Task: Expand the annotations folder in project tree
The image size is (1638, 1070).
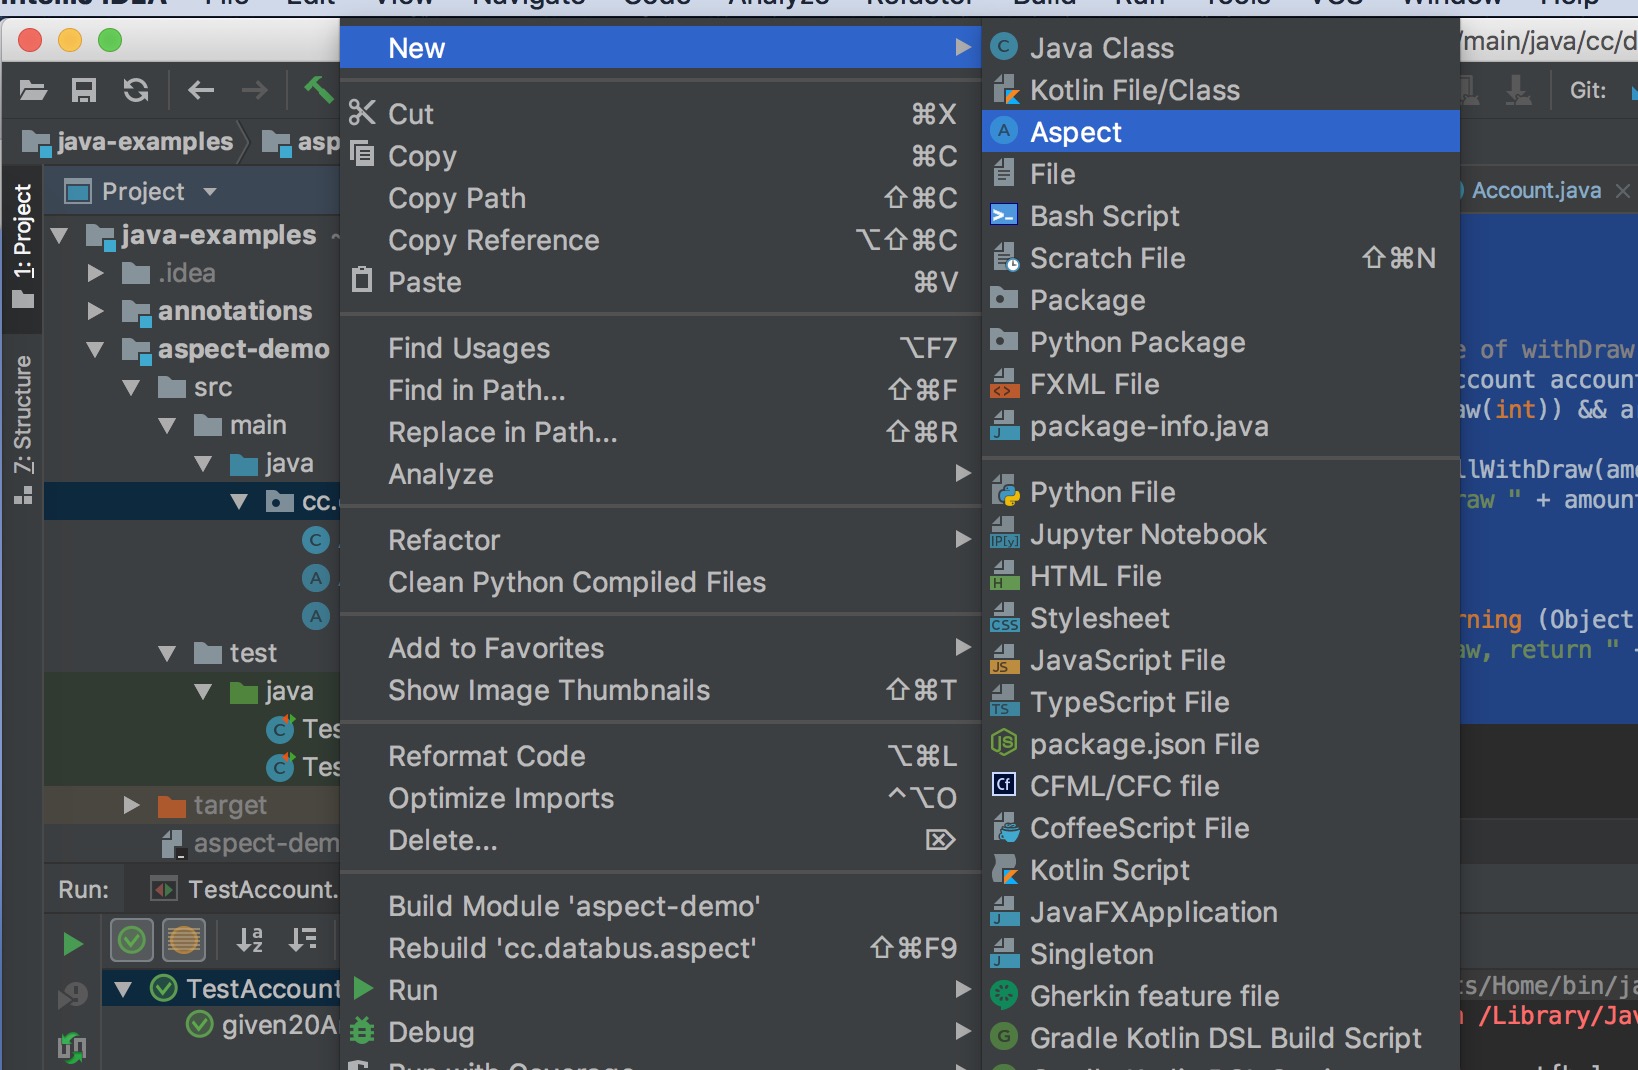Action: coord(96,311)
